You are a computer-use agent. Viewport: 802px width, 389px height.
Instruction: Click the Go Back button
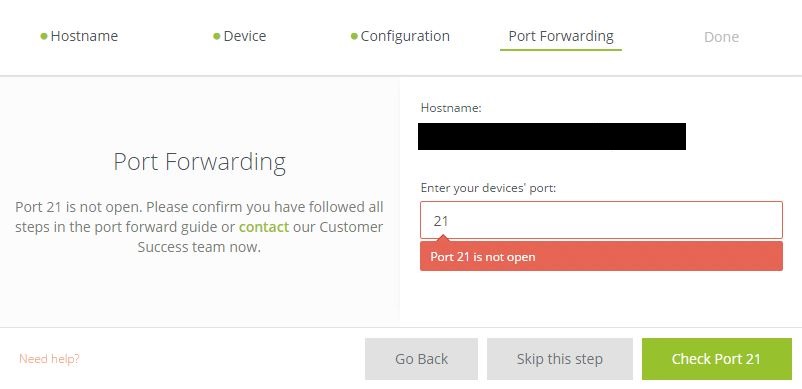click(421, 359)
